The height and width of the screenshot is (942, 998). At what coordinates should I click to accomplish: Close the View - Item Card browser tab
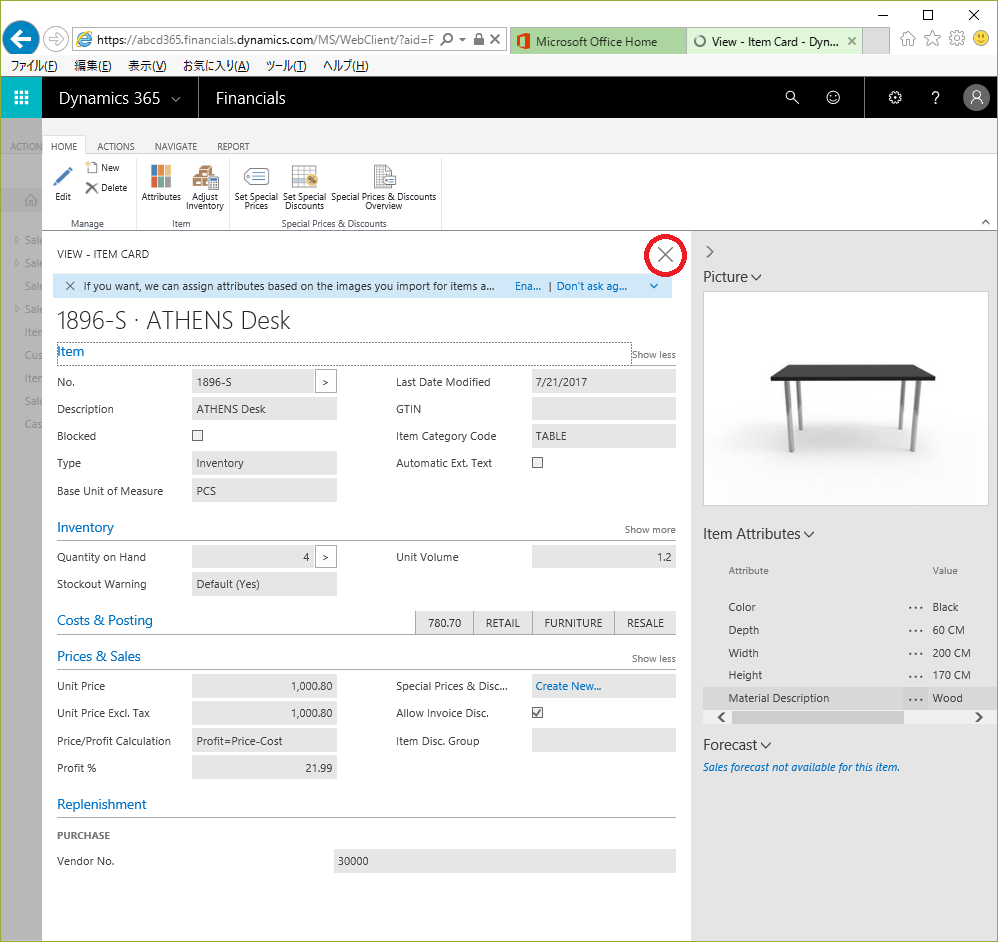click(x=852, y=41)
